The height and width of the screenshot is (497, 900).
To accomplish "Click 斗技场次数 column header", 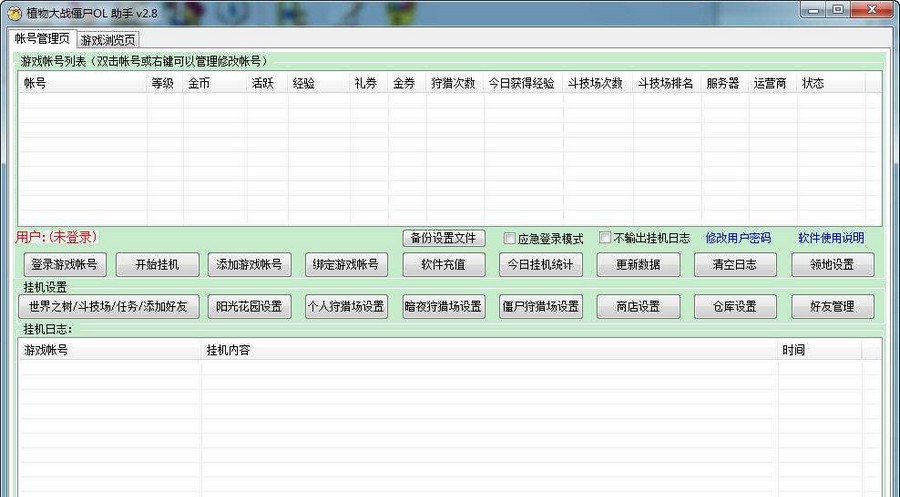I will [598, 83].
